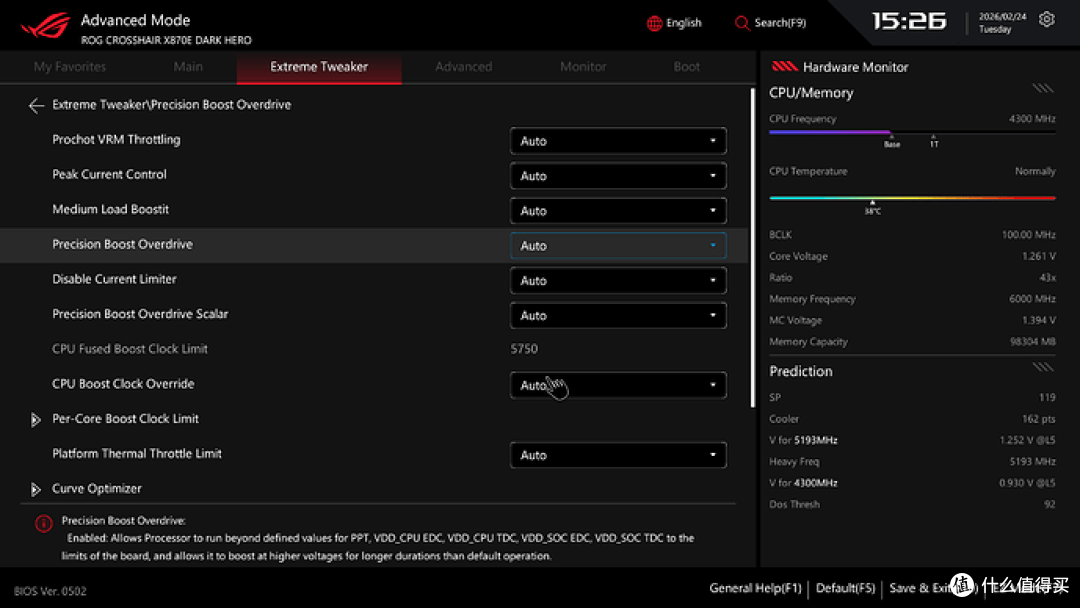Click the CPU Temperature color bar
The height and width of the screenshot is (608, 1080).
coord(912,198)
